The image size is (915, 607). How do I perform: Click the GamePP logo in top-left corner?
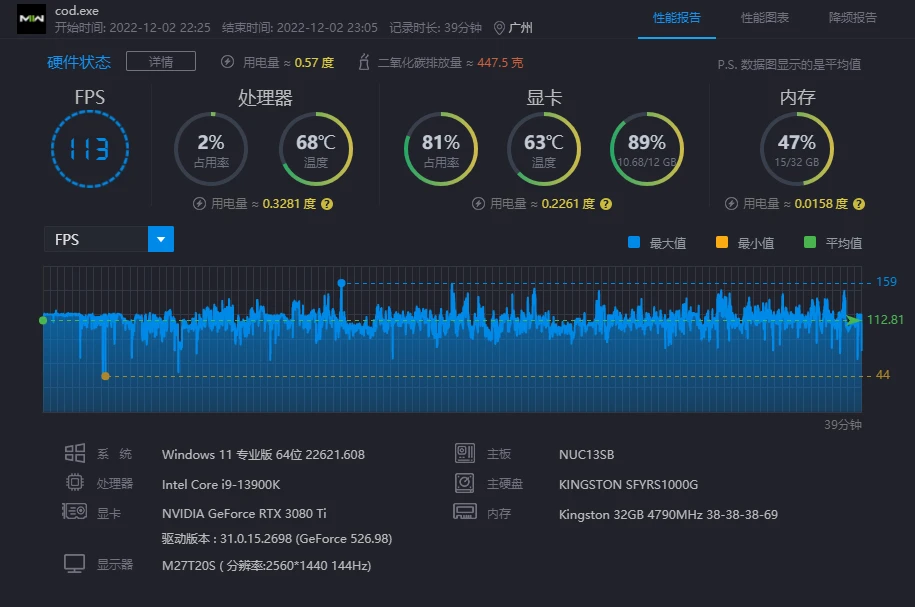(x=31, y=18)
